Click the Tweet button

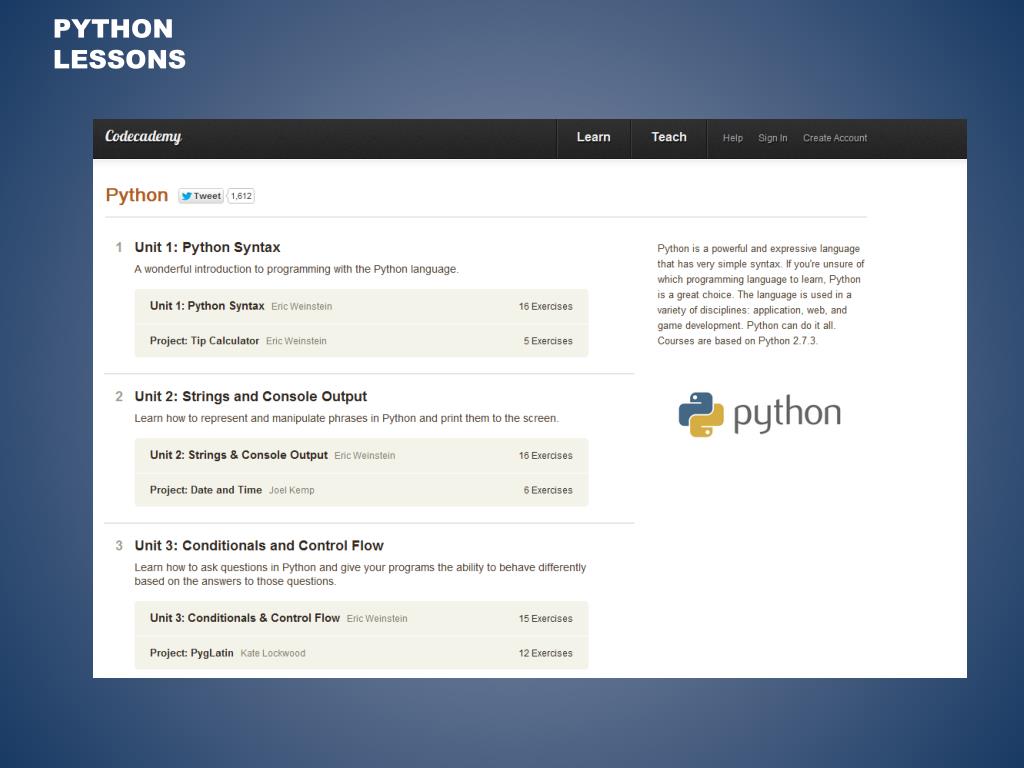pyautogui.click(x=201, y=196)
